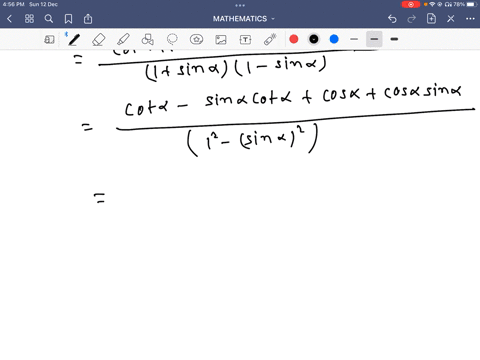This screenshot has width=480, height=360.
Task: Choose the blue pen color
Action: point(334,39)
